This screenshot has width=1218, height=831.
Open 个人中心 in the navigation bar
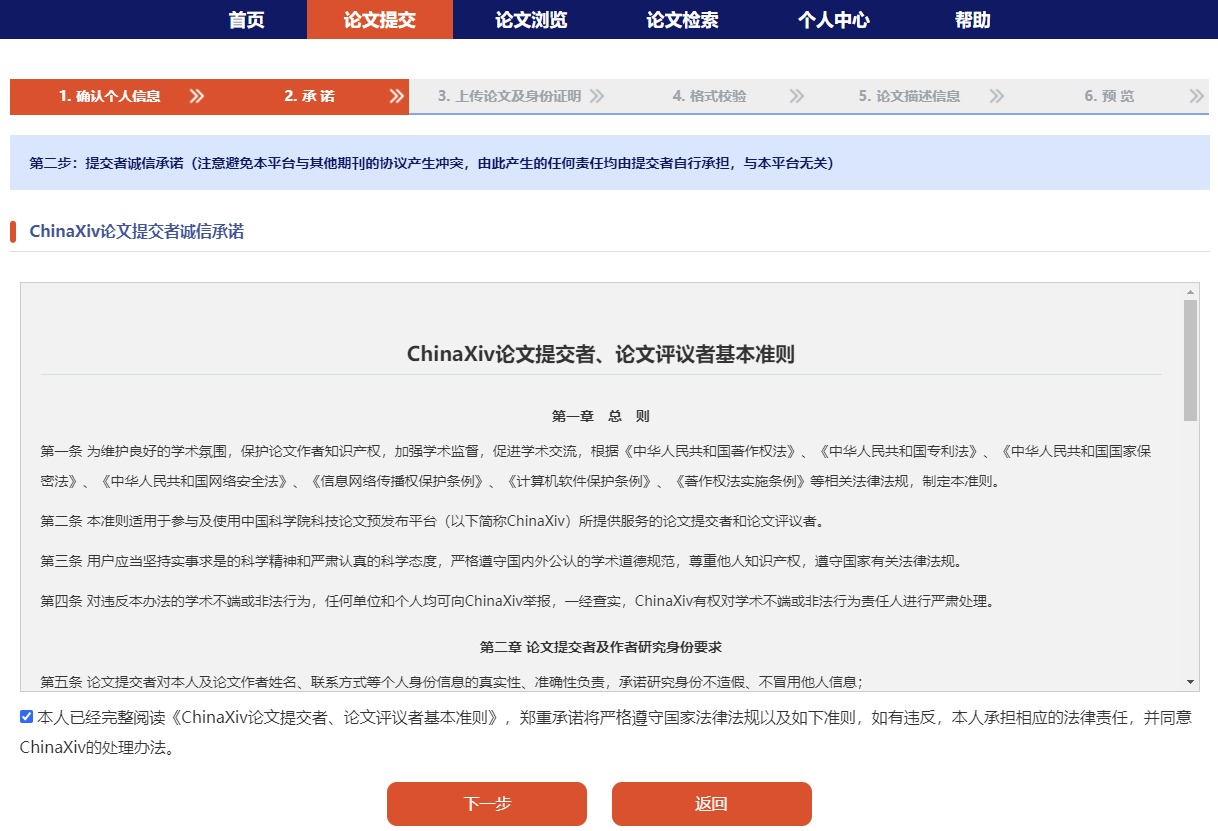(833, 20)
